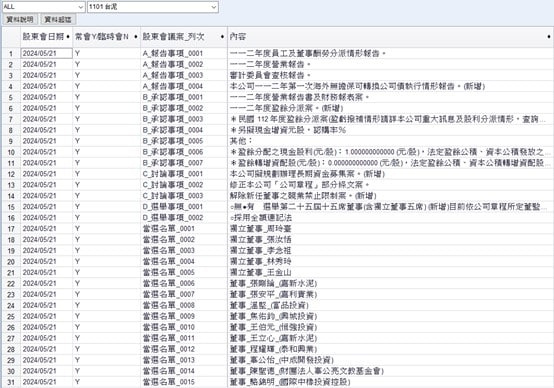The width and height of the screenshot is (554, 388).
Task: Open the ALL dropdown list
Action: [x=81, y=7]
